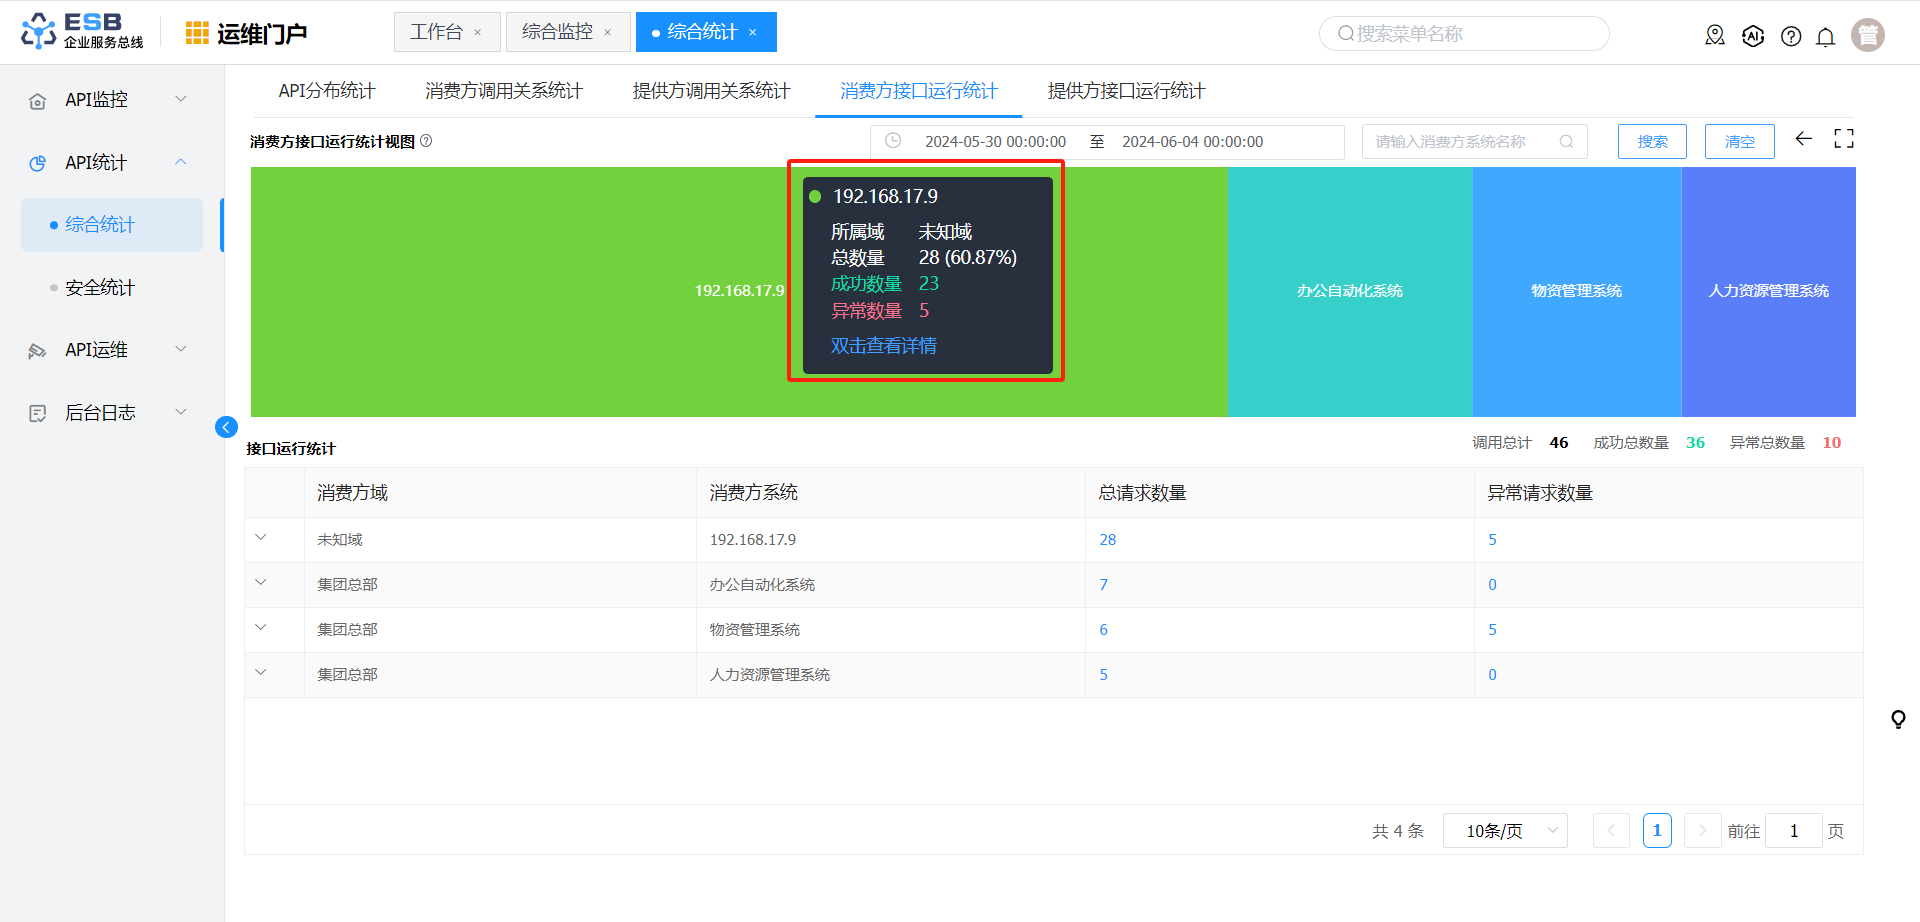
Task: Click the user avatar icon
Action: [1867, 35]
